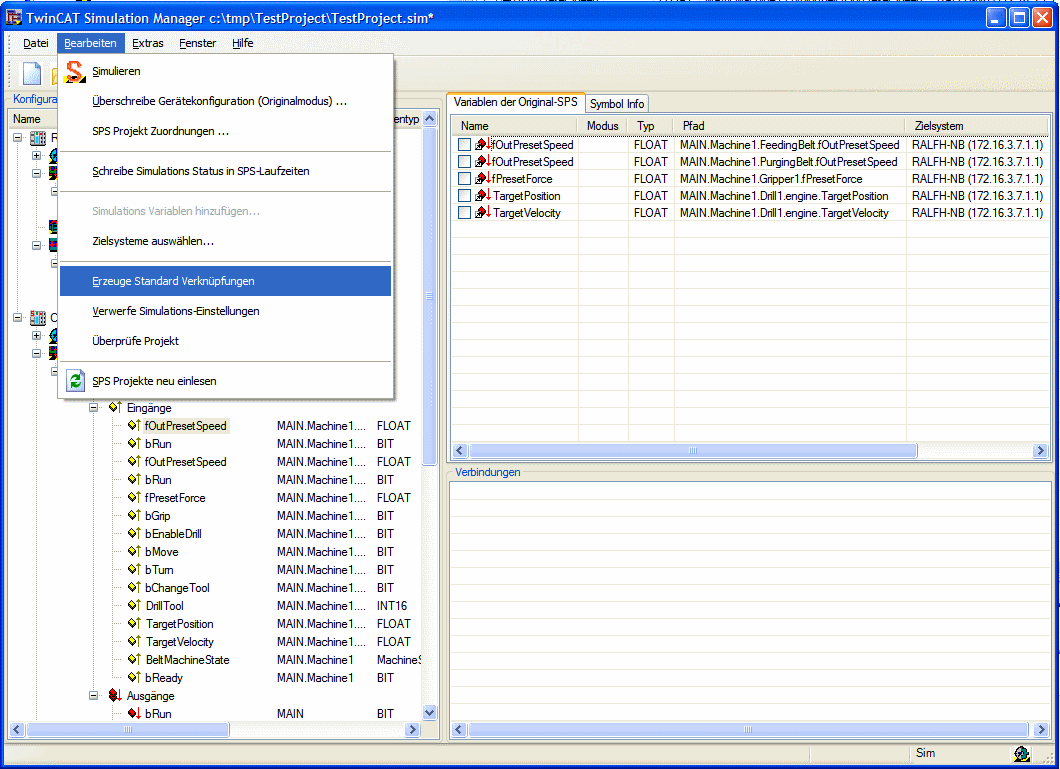1060x769 pixels.
Task: Tick the checkbox for fPresetForce
Action: pyautogui.click(x=464, y=178)
